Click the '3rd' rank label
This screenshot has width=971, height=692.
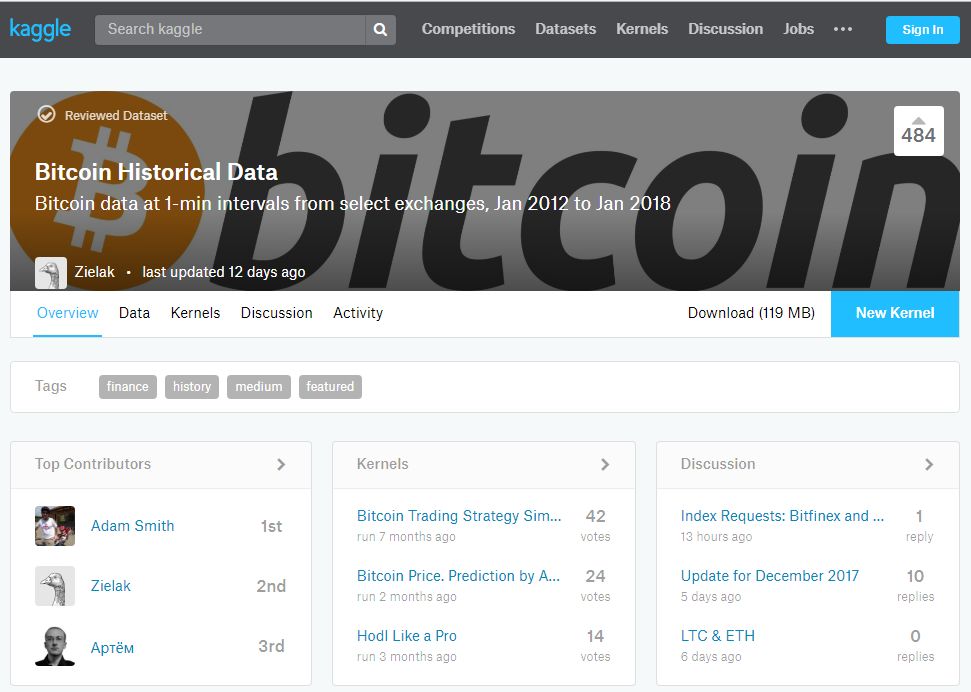tap(271, 646)
